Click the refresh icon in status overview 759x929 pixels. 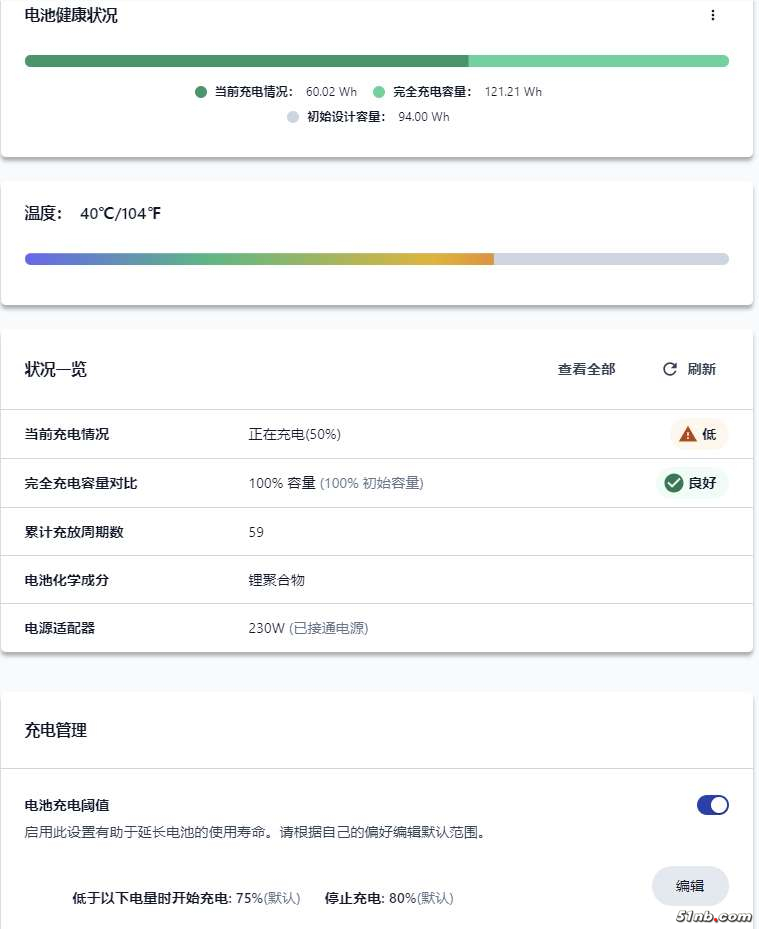(x=670, y=369)
